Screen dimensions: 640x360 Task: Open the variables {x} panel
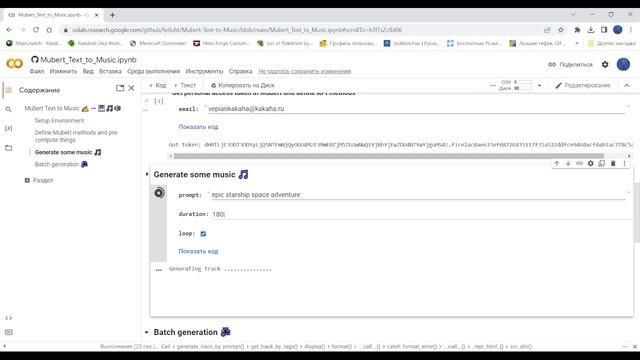click(9, 128)
